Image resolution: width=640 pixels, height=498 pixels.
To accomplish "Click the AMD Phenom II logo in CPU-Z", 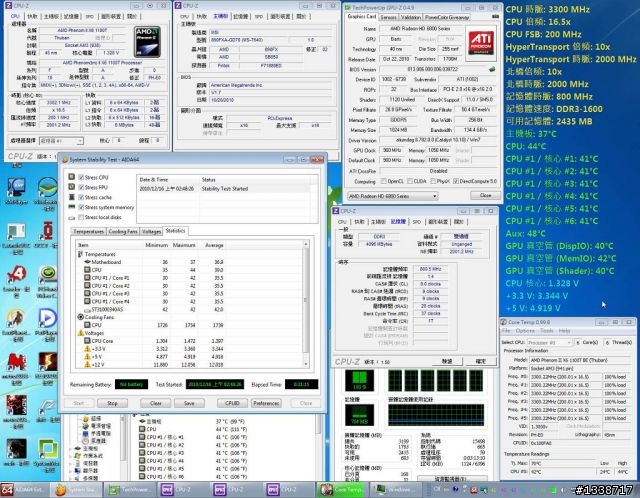I will click(x=147, y=42).
